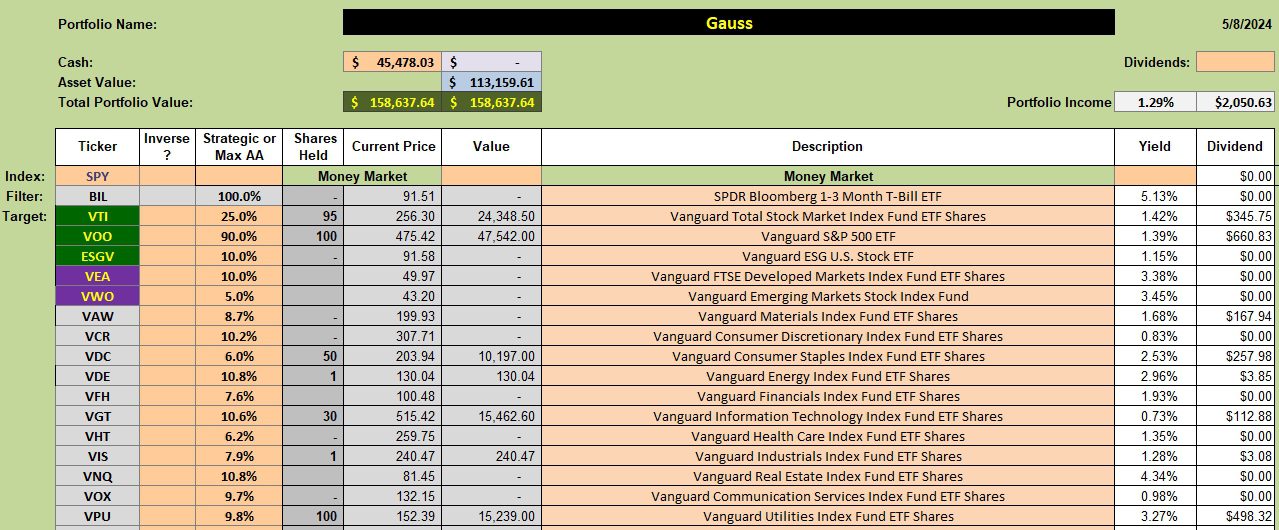The image size is (1279, 530).
Task: Select VGT current price 515.42
Action: 393,416
